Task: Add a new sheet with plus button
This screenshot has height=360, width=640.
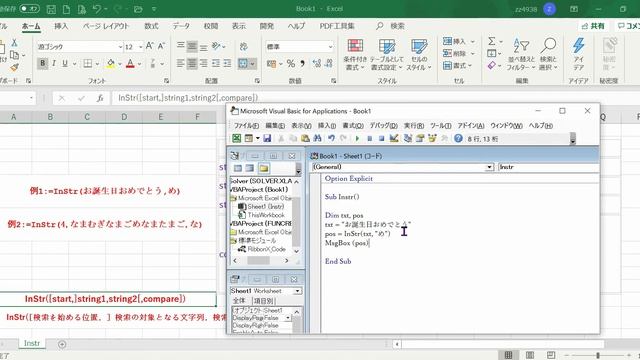Action: [x=62, y=344]
